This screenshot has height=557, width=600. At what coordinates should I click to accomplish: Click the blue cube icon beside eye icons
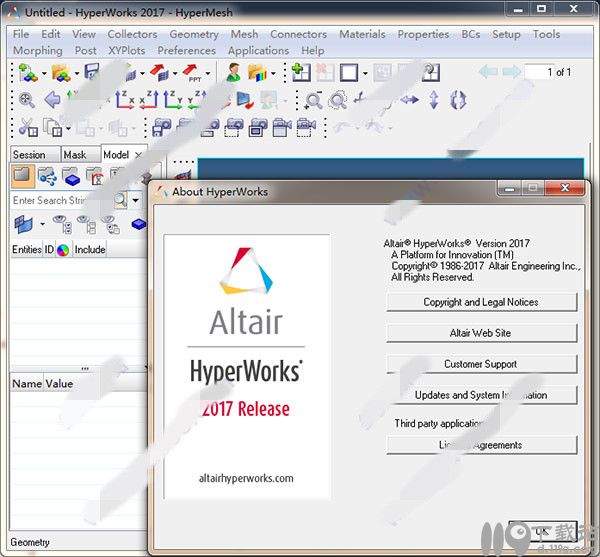pyautogui.click(x=139, y=224)
